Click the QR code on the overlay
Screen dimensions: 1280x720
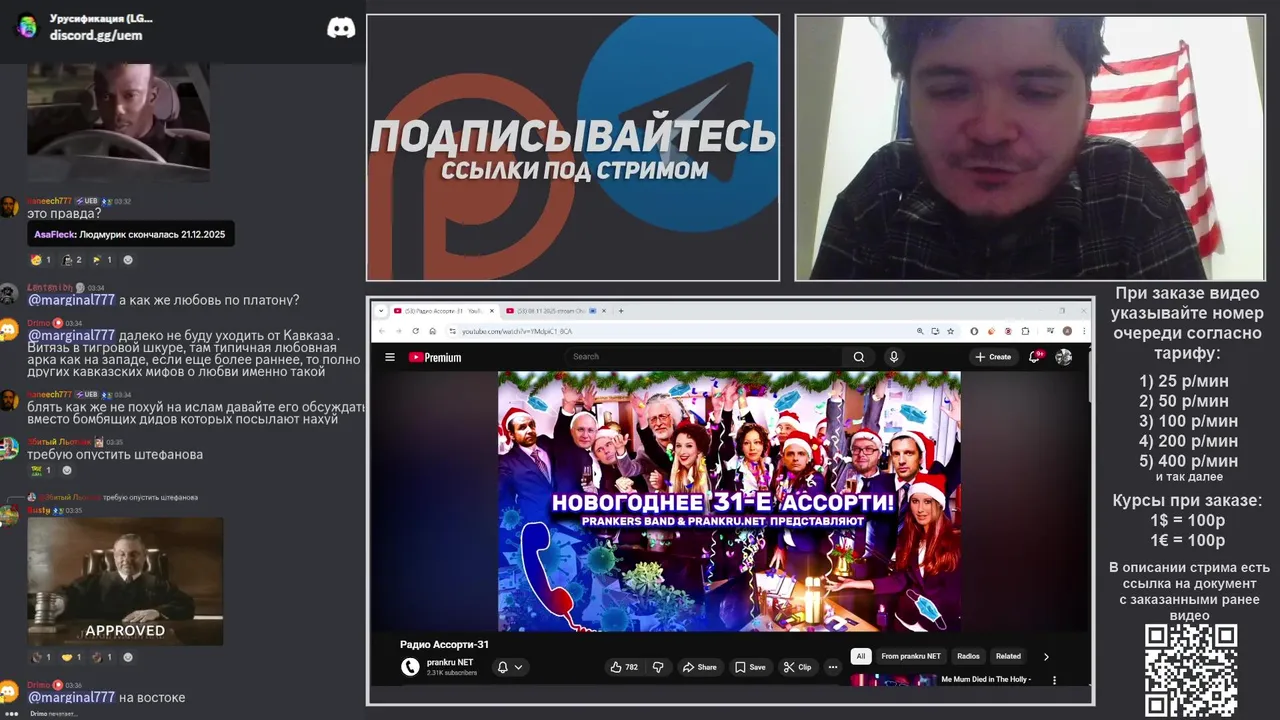click(1190, 670)
